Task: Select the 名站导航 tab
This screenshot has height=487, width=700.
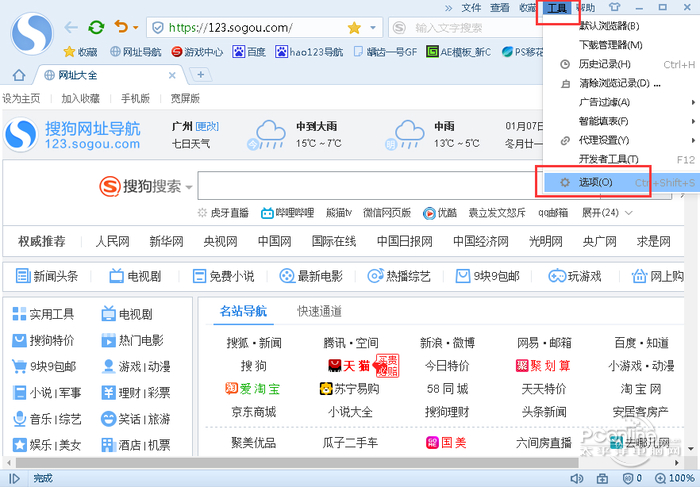Action: pyautogui.click(x=243, y=311)
